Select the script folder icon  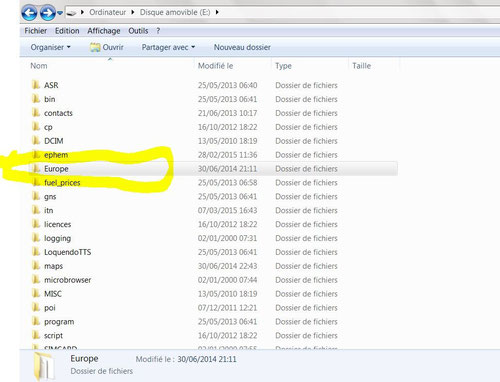[36, 335]
